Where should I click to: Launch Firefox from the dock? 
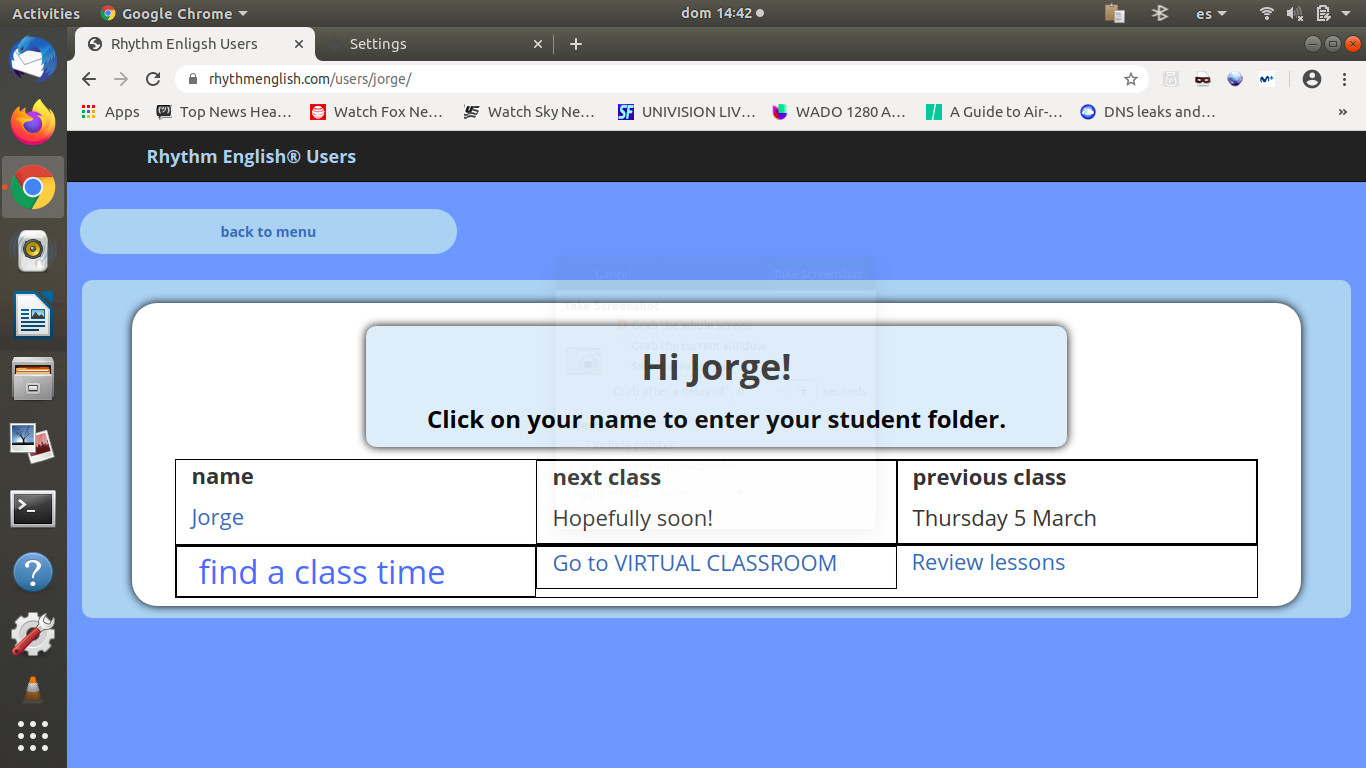(33, 123)
